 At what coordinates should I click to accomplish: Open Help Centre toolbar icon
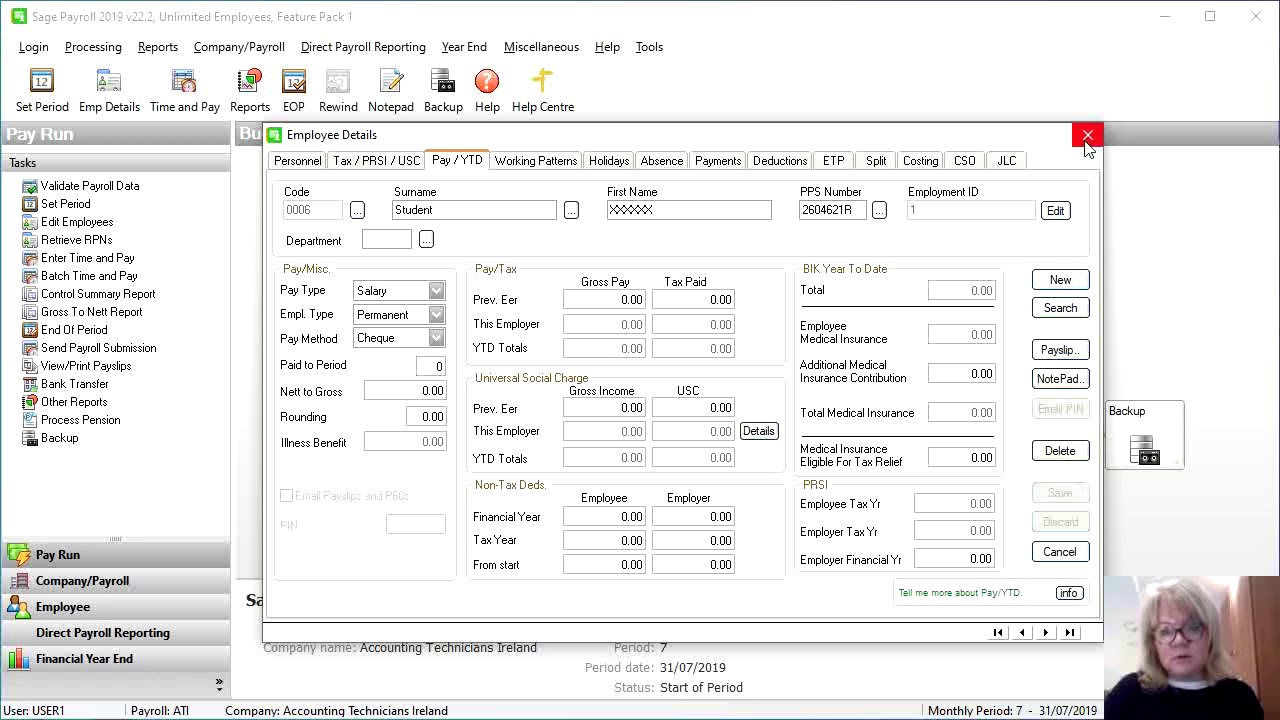tap(543, 91)
